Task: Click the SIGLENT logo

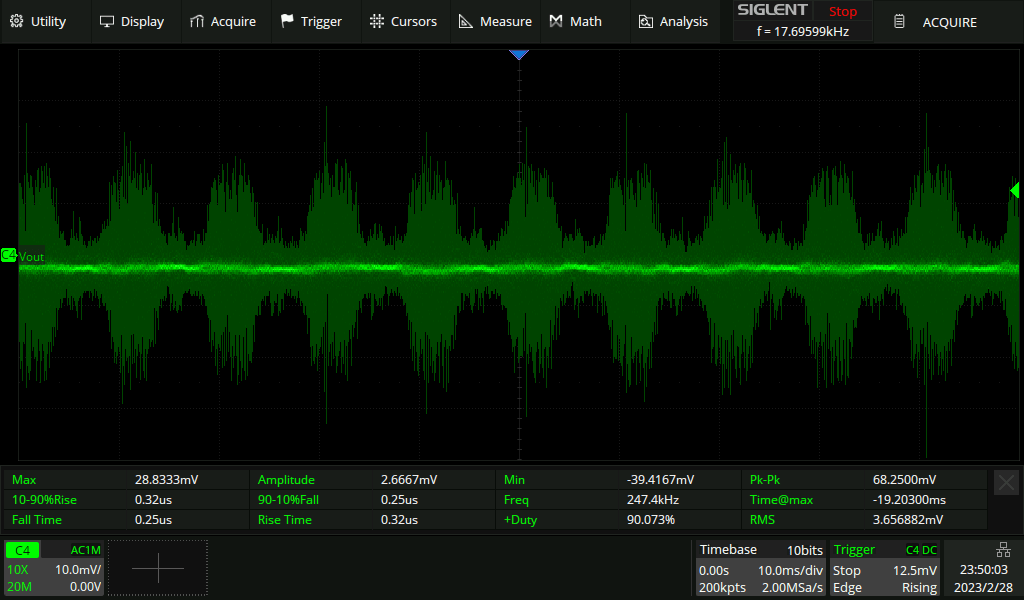Action: click(773, 10)
